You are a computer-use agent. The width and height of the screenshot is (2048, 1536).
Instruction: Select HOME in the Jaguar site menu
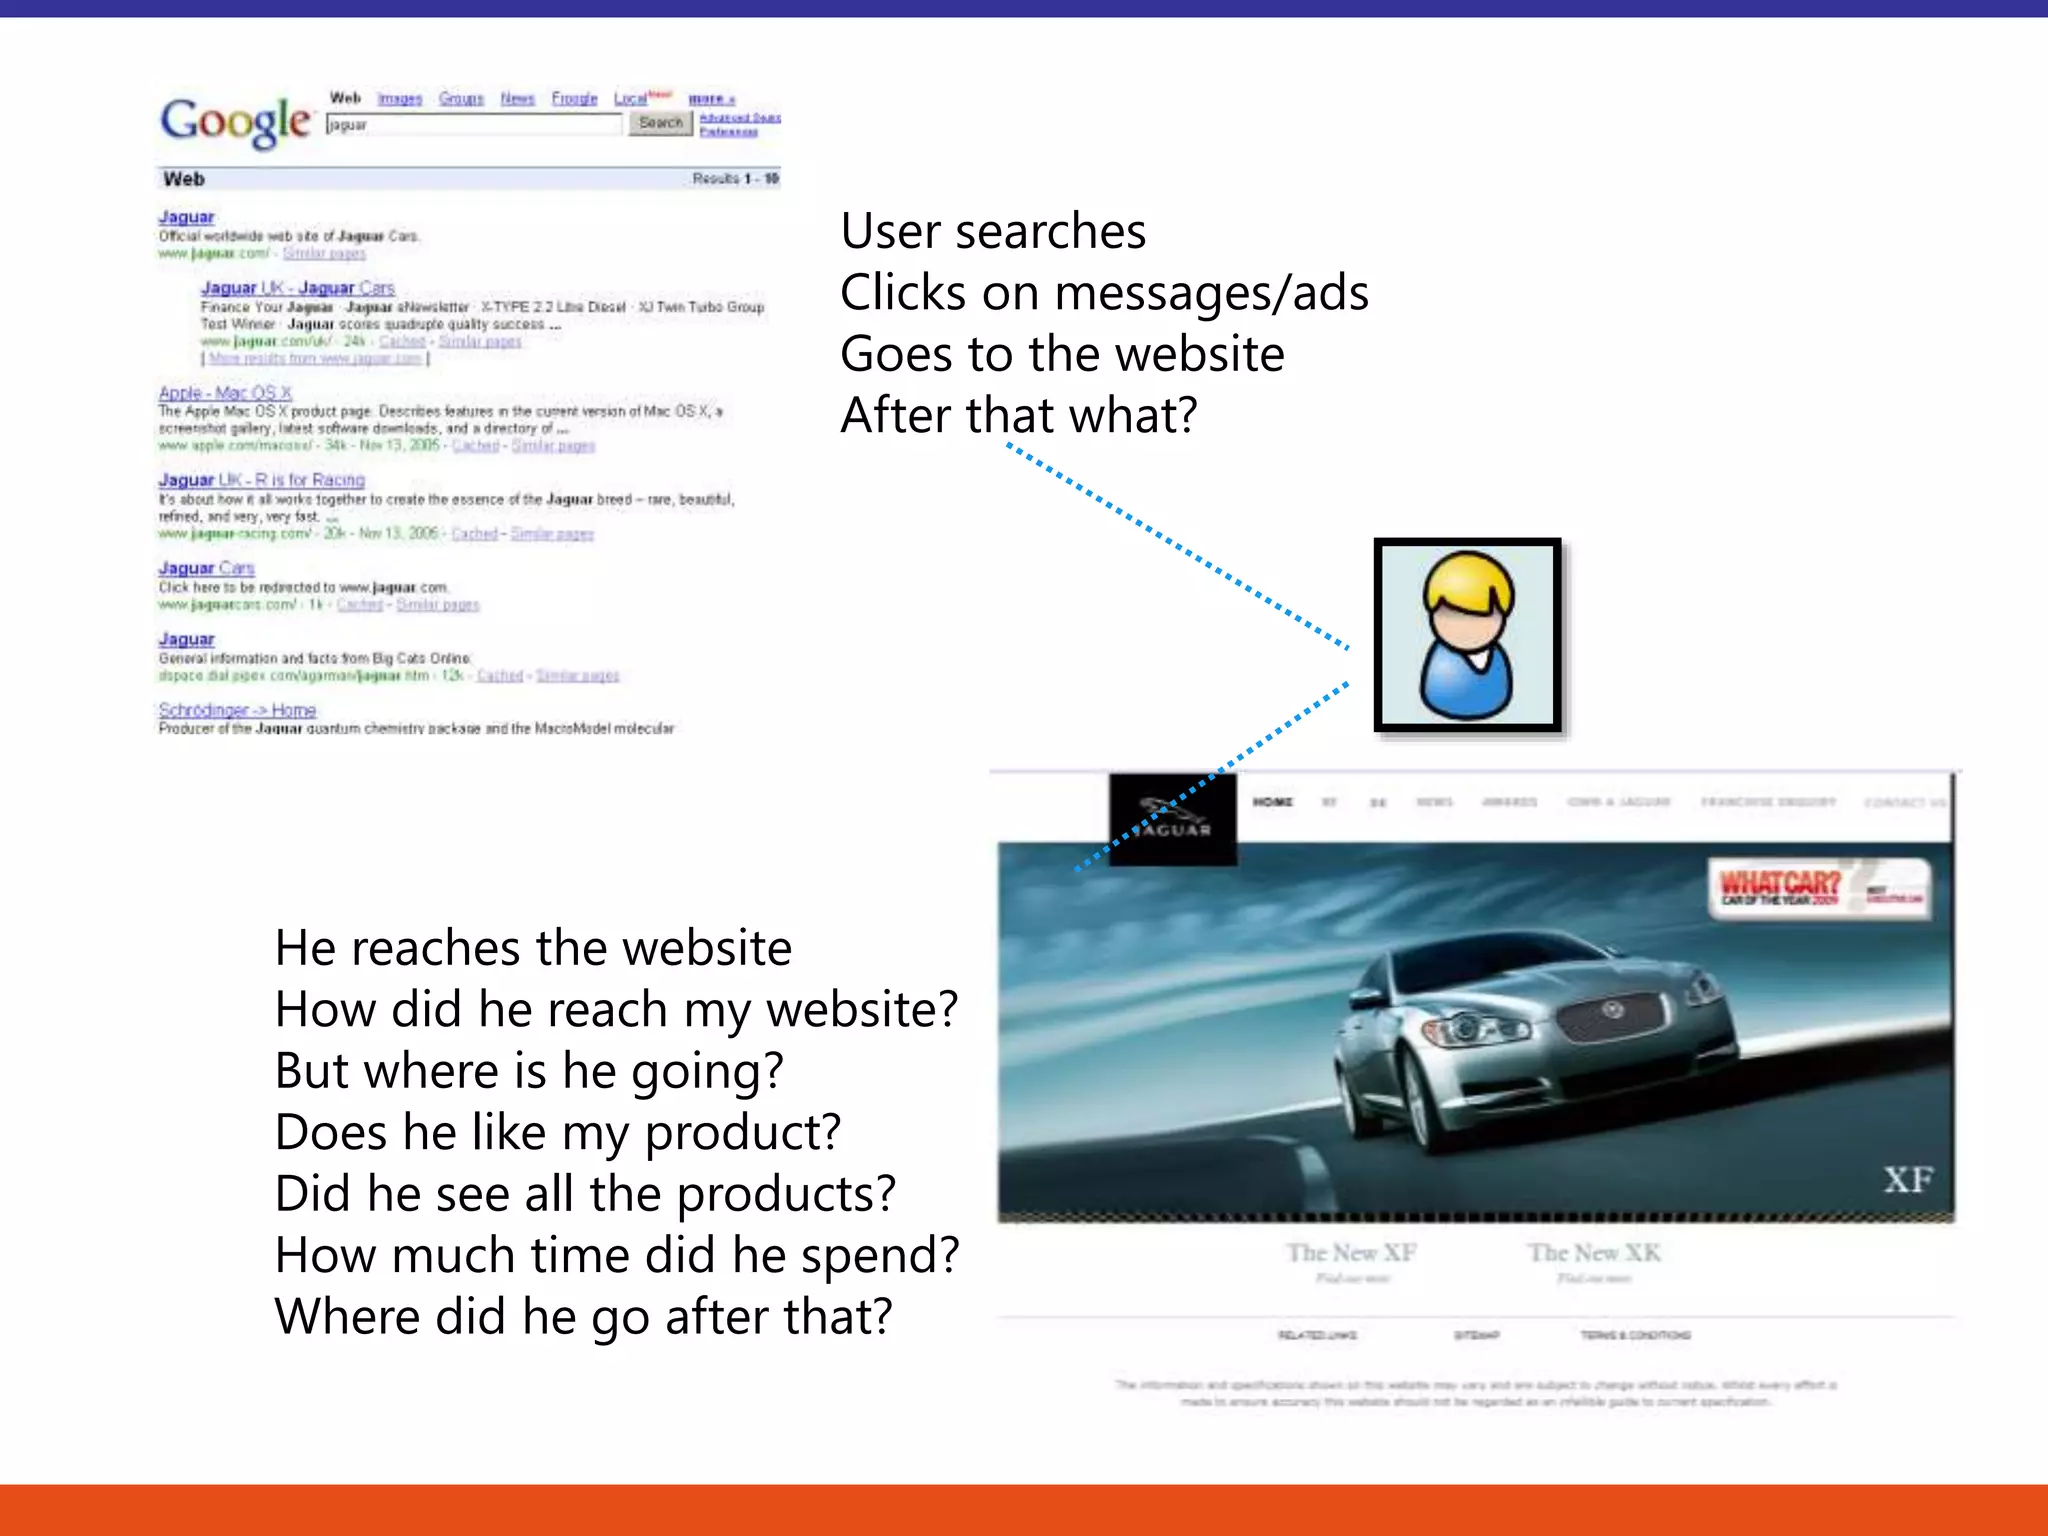[x=1273, y=802]
